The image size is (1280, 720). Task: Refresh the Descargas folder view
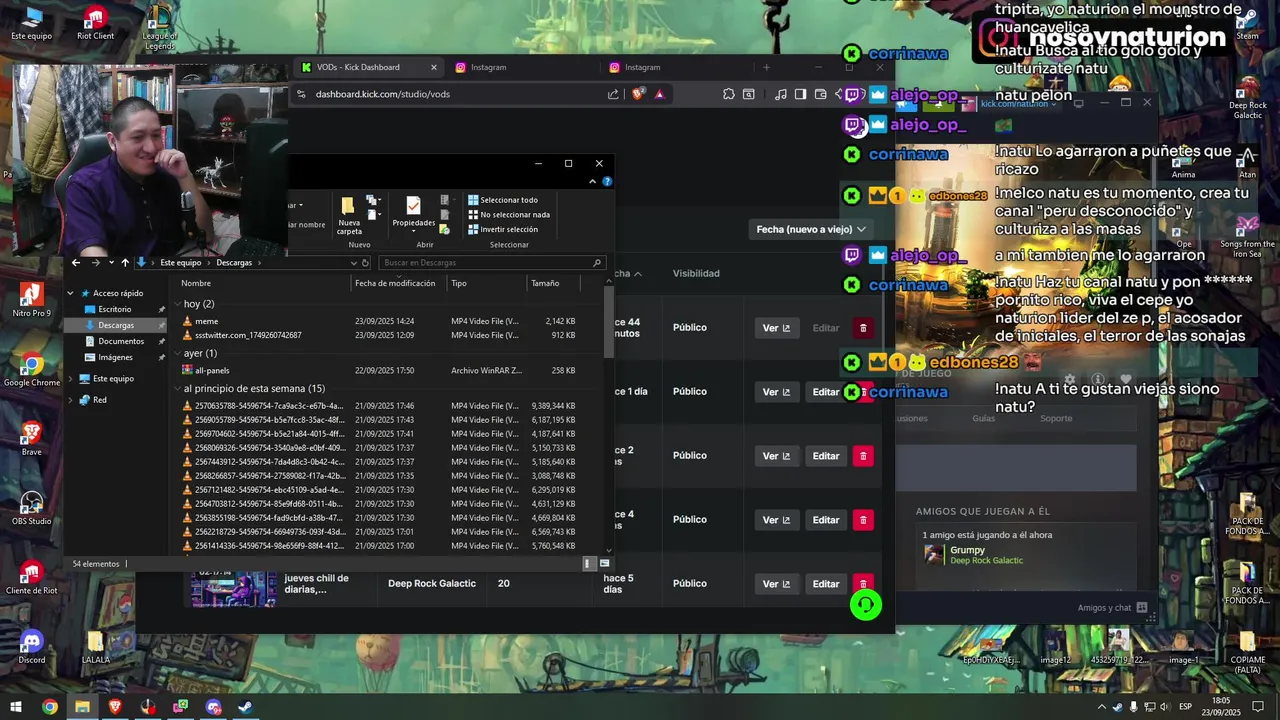point(365,263)
